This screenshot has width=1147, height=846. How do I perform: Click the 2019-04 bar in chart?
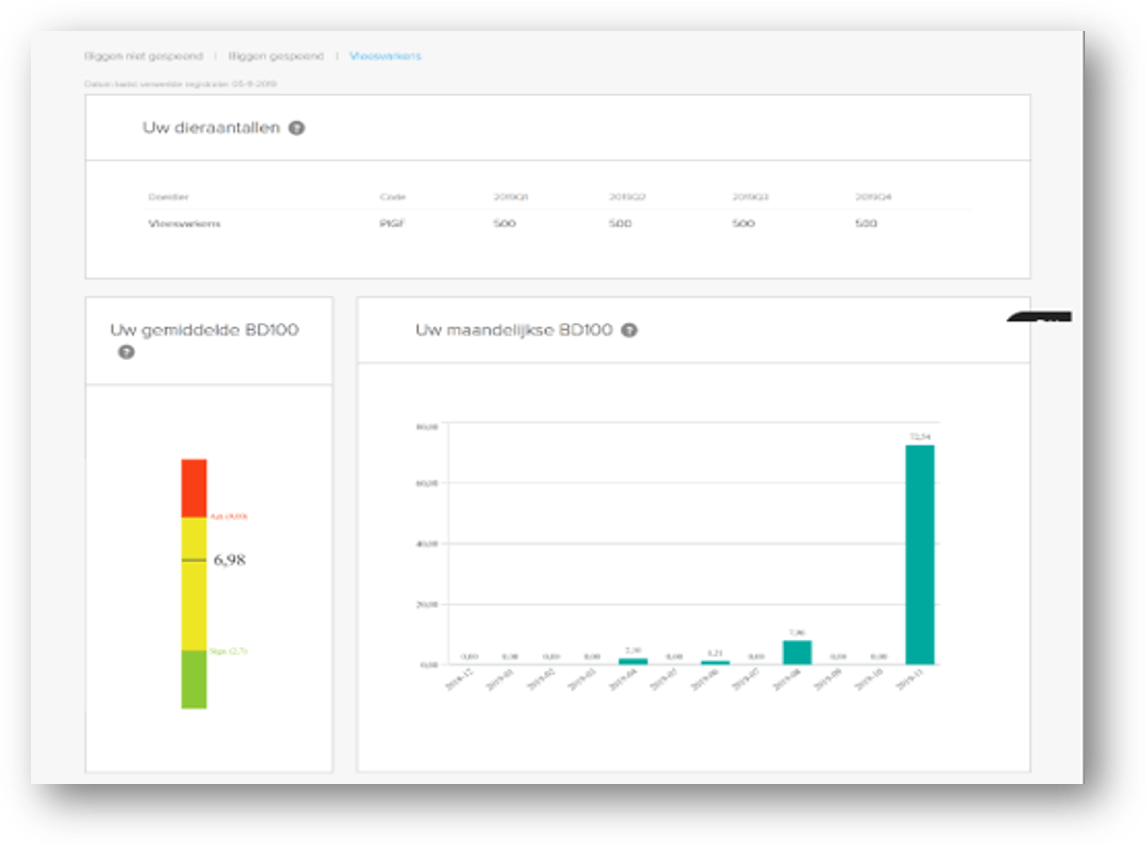pyautogui.click(x=633, y=661)
